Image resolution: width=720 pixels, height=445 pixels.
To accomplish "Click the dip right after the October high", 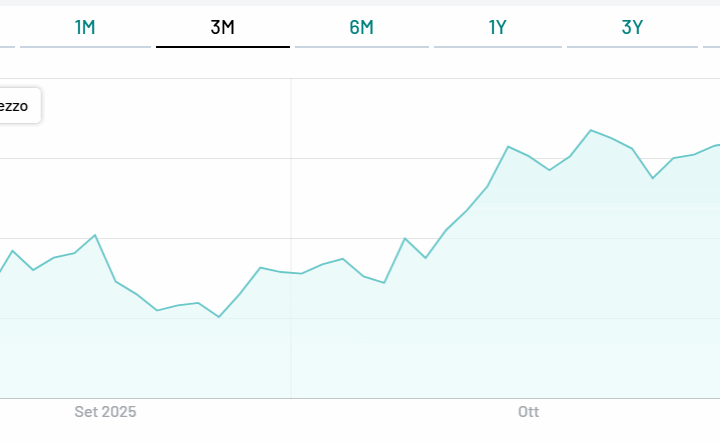I will coord(653,178).
